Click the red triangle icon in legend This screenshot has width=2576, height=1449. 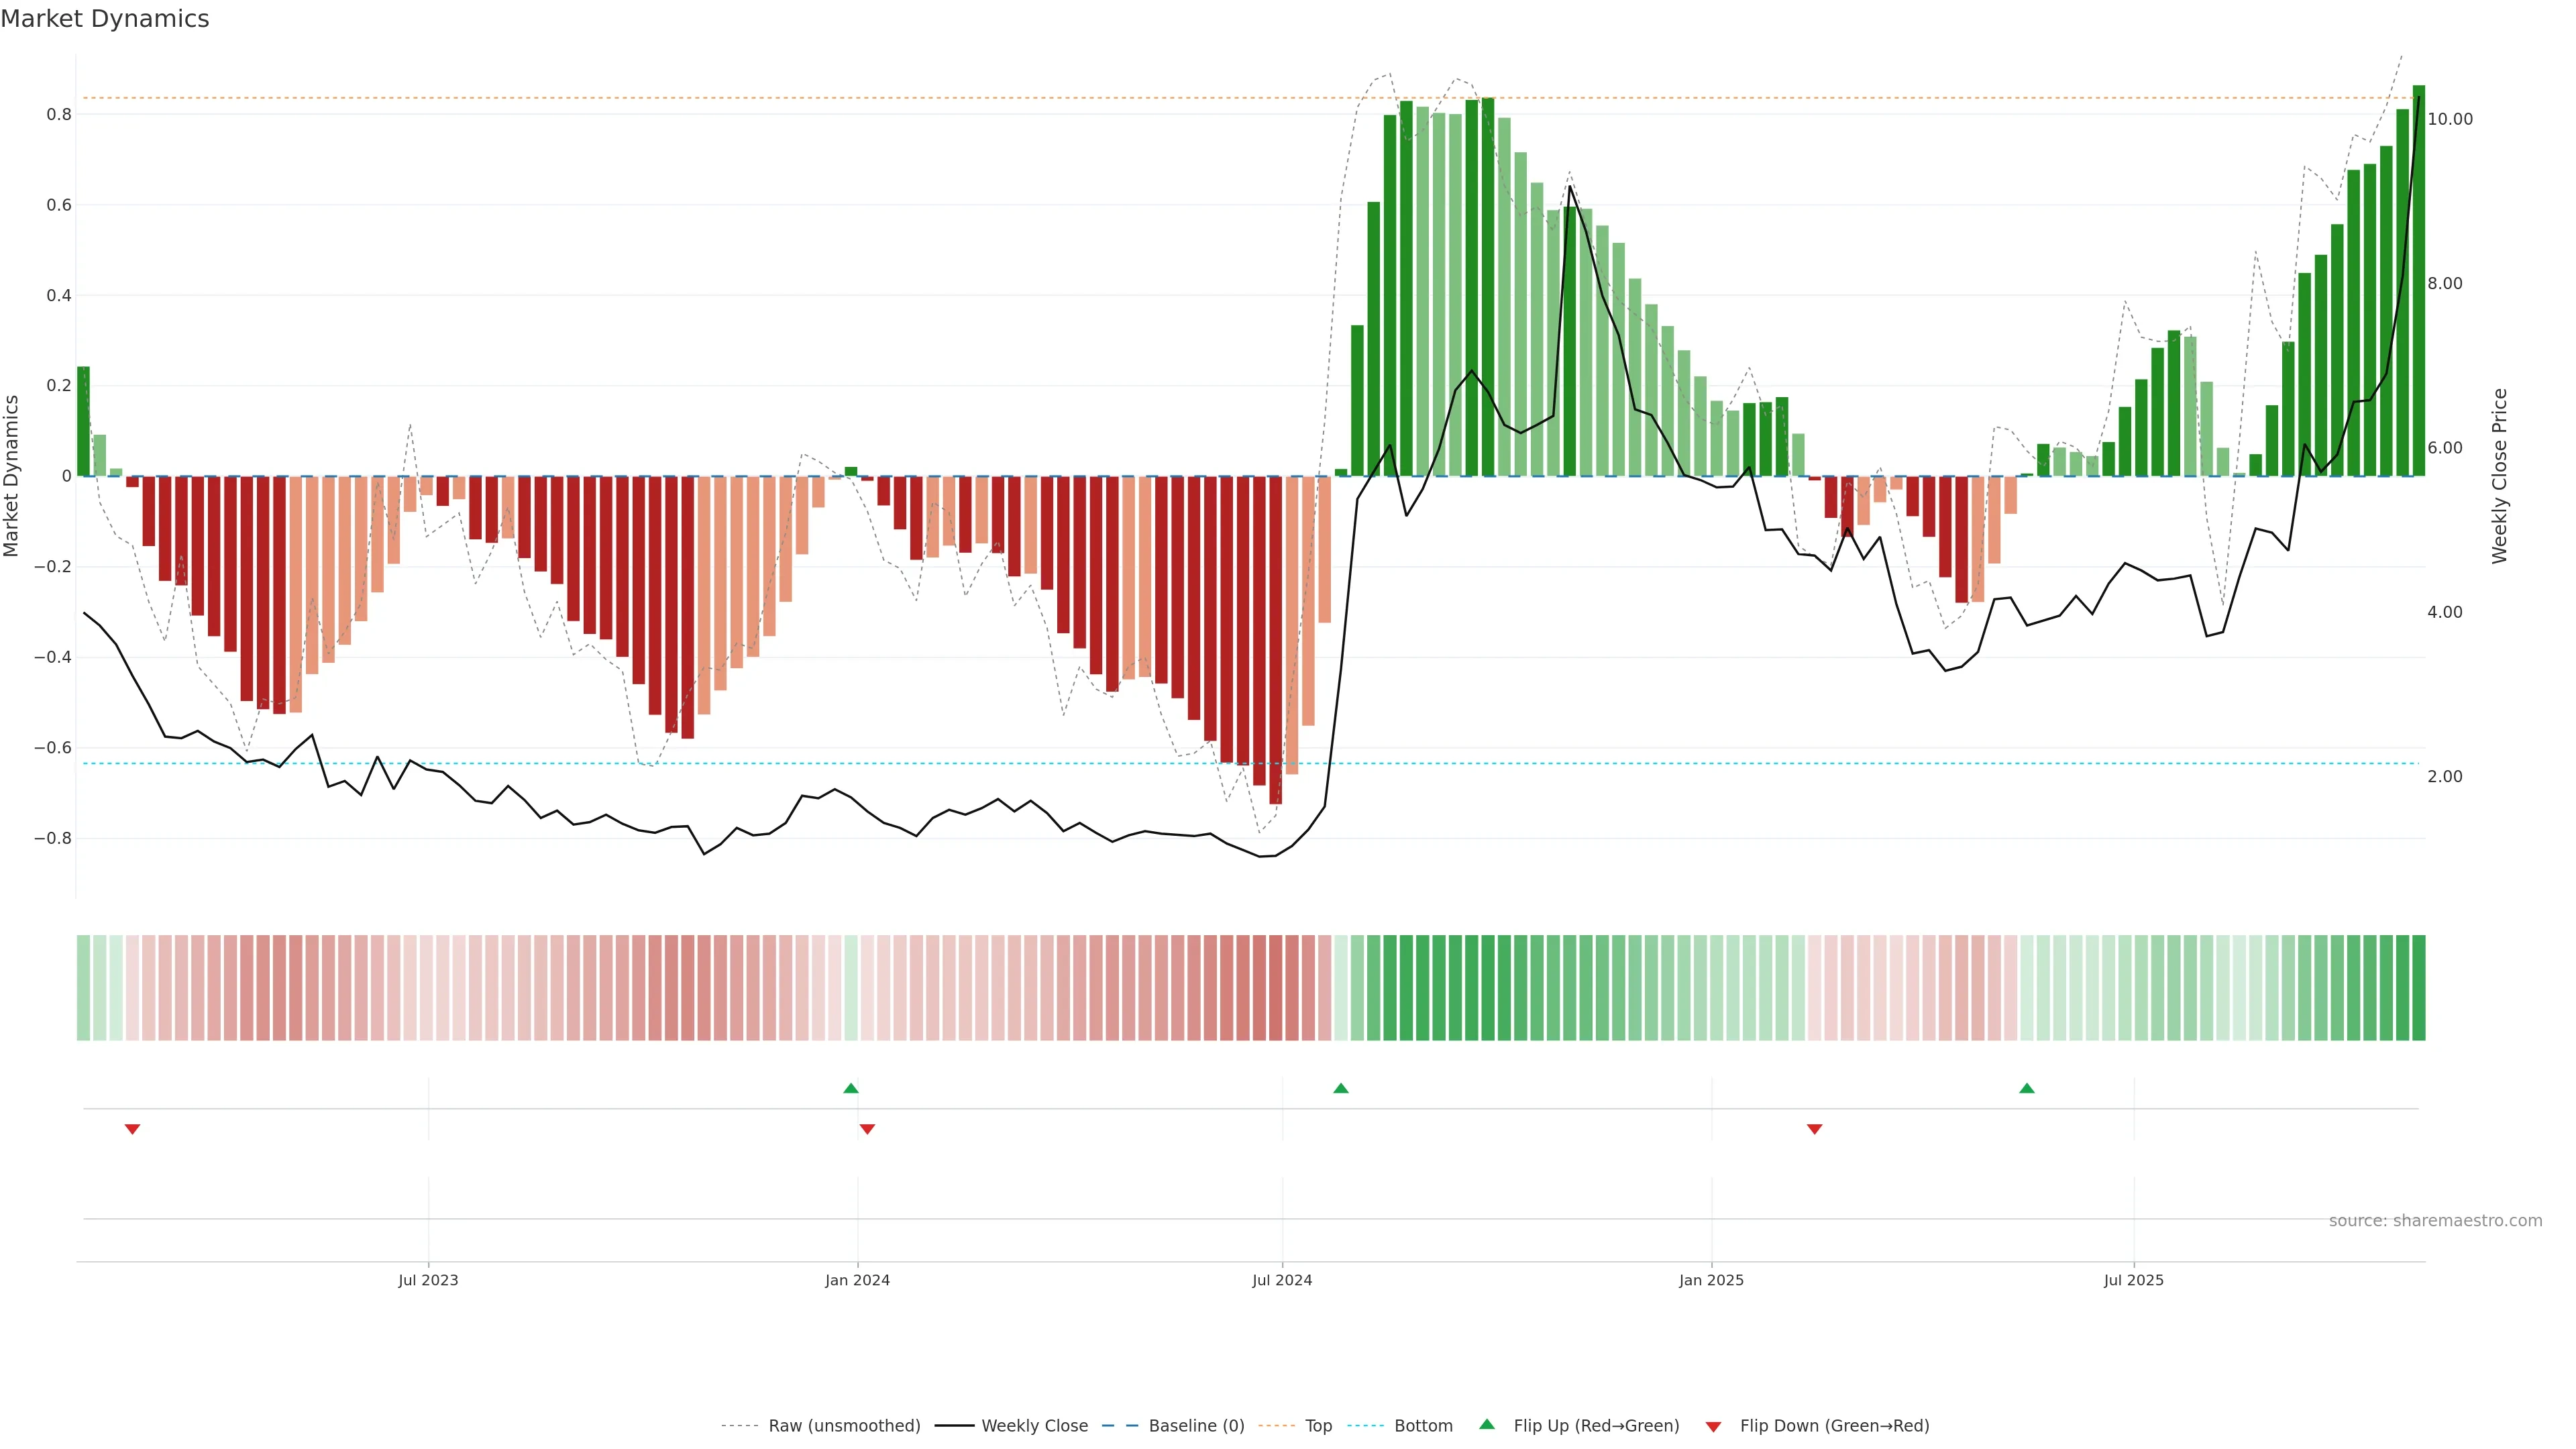[x=1713, y=1426]
